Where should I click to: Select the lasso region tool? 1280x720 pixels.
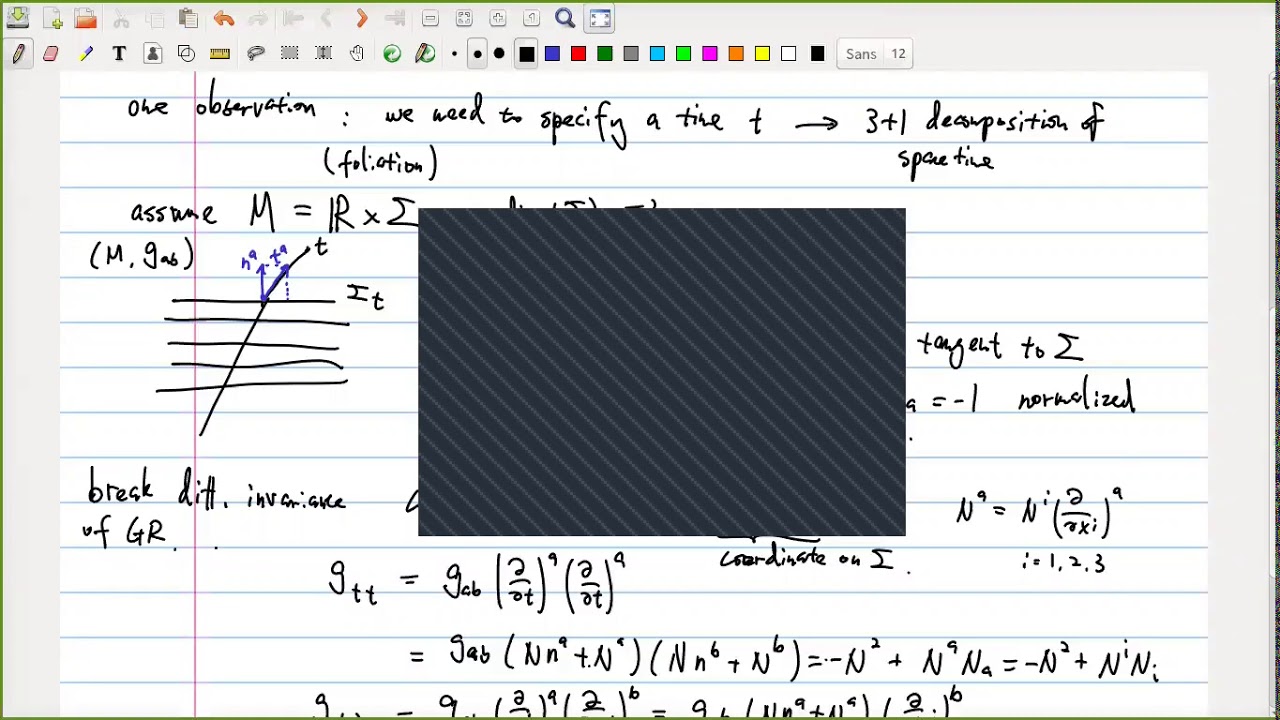pyautogui.click(x=255, y=54)
